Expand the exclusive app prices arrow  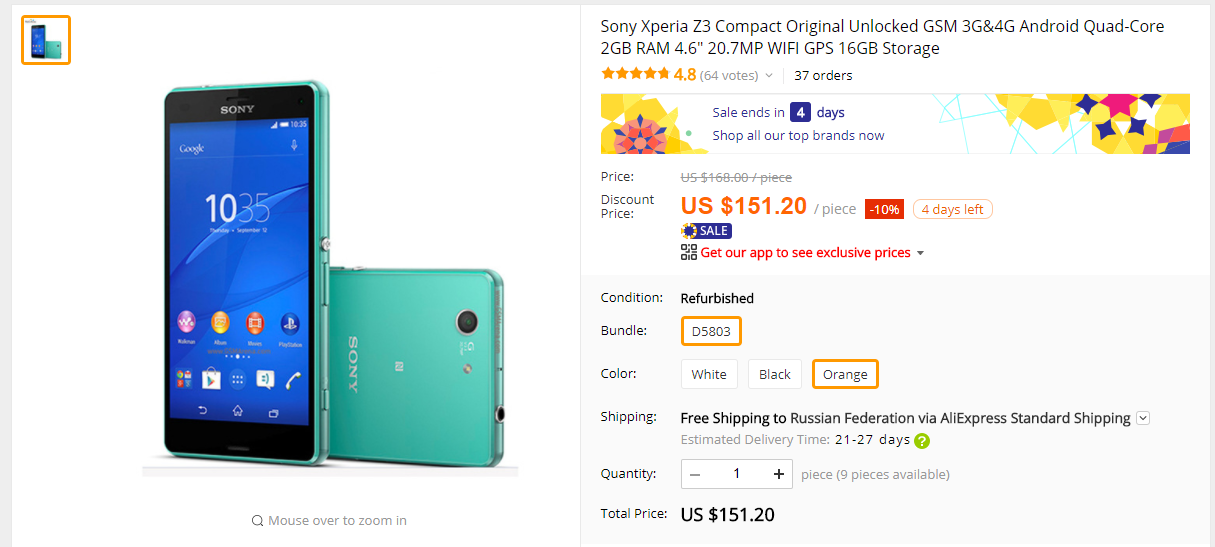920,253
